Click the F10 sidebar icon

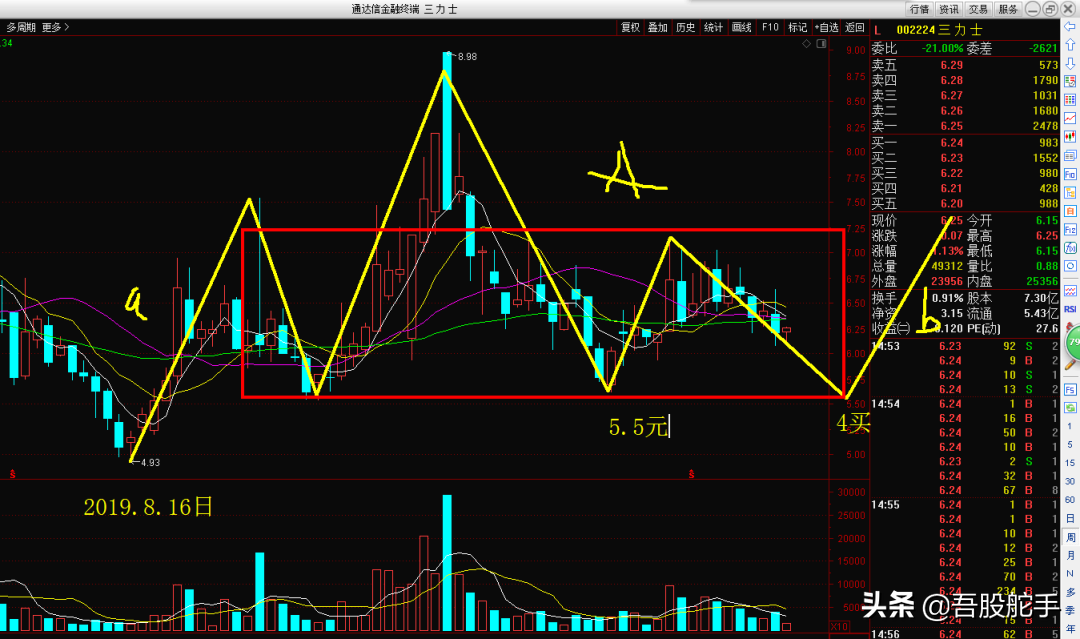pos(1070,174)
